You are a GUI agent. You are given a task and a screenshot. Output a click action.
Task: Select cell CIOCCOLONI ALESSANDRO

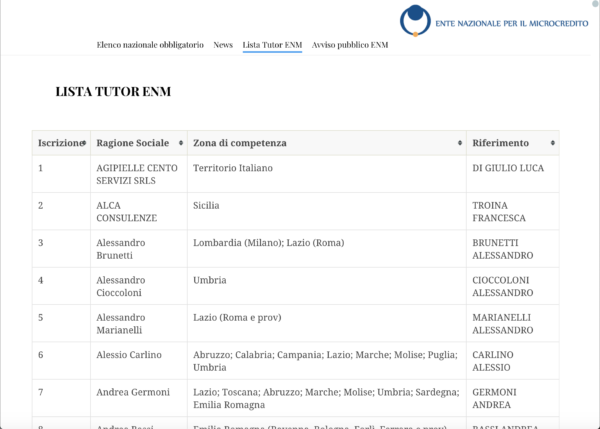coord(513,286)
